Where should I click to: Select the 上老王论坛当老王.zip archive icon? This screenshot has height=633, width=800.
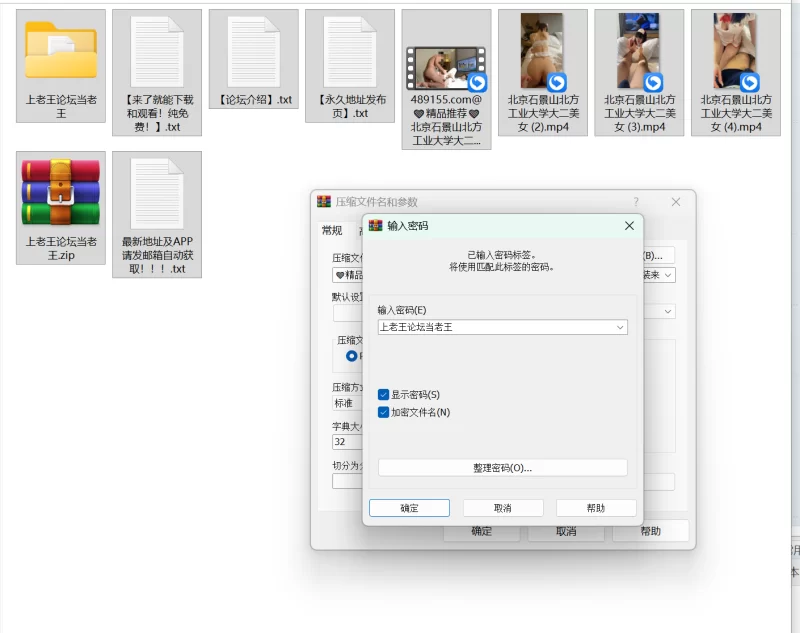61,192
